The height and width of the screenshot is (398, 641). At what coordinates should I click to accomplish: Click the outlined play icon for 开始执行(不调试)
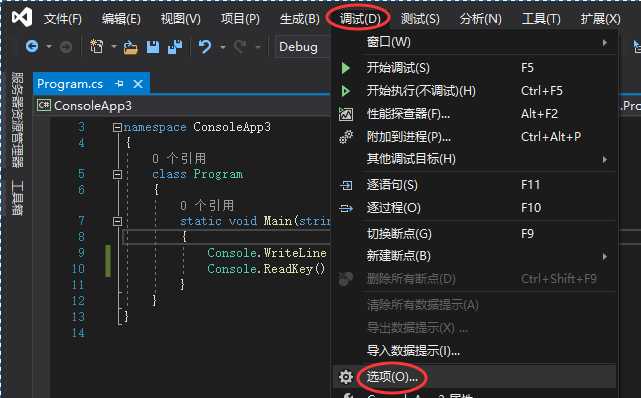[x=346, y=91]
